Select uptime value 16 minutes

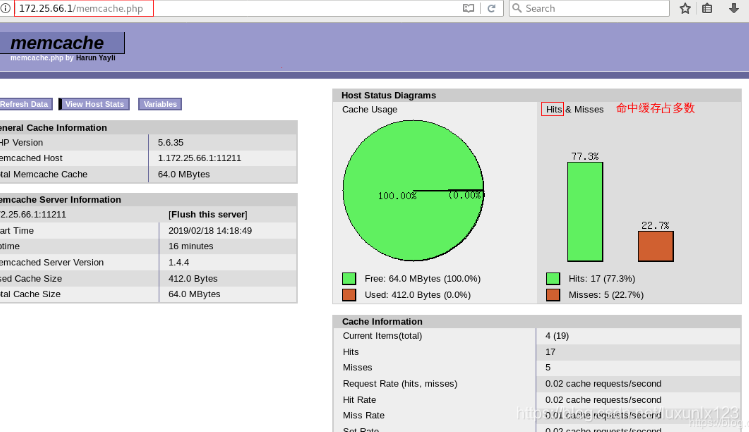pos(191,246)
